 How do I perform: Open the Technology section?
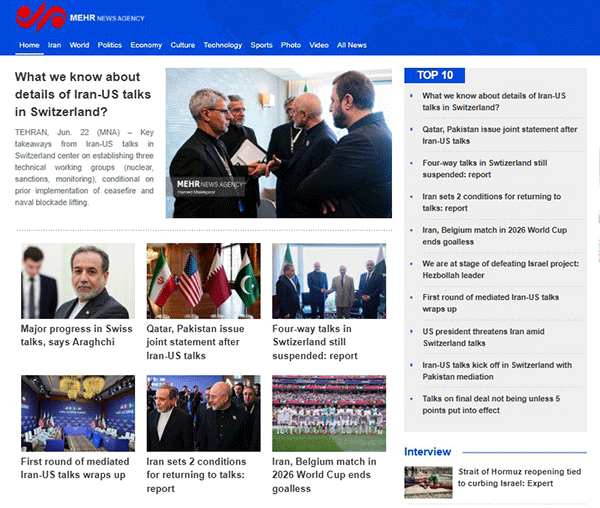(x=223, y=45)
